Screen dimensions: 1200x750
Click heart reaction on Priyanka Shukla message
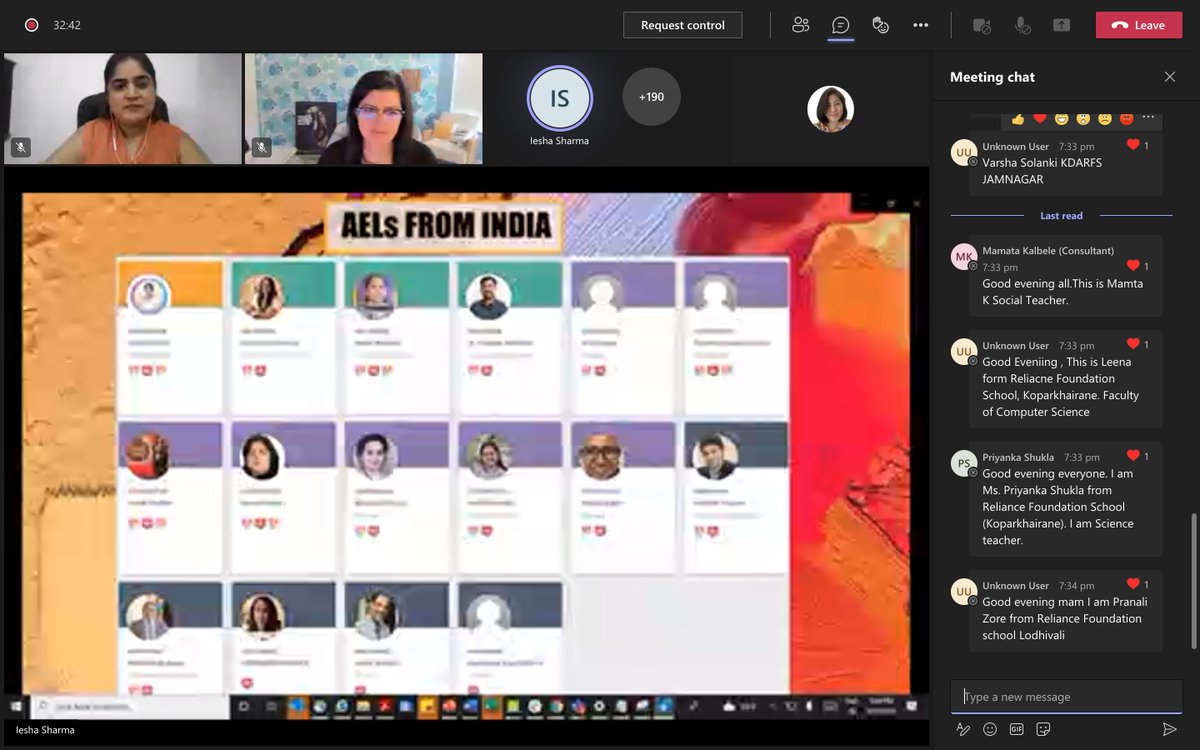click(1133, 456)
